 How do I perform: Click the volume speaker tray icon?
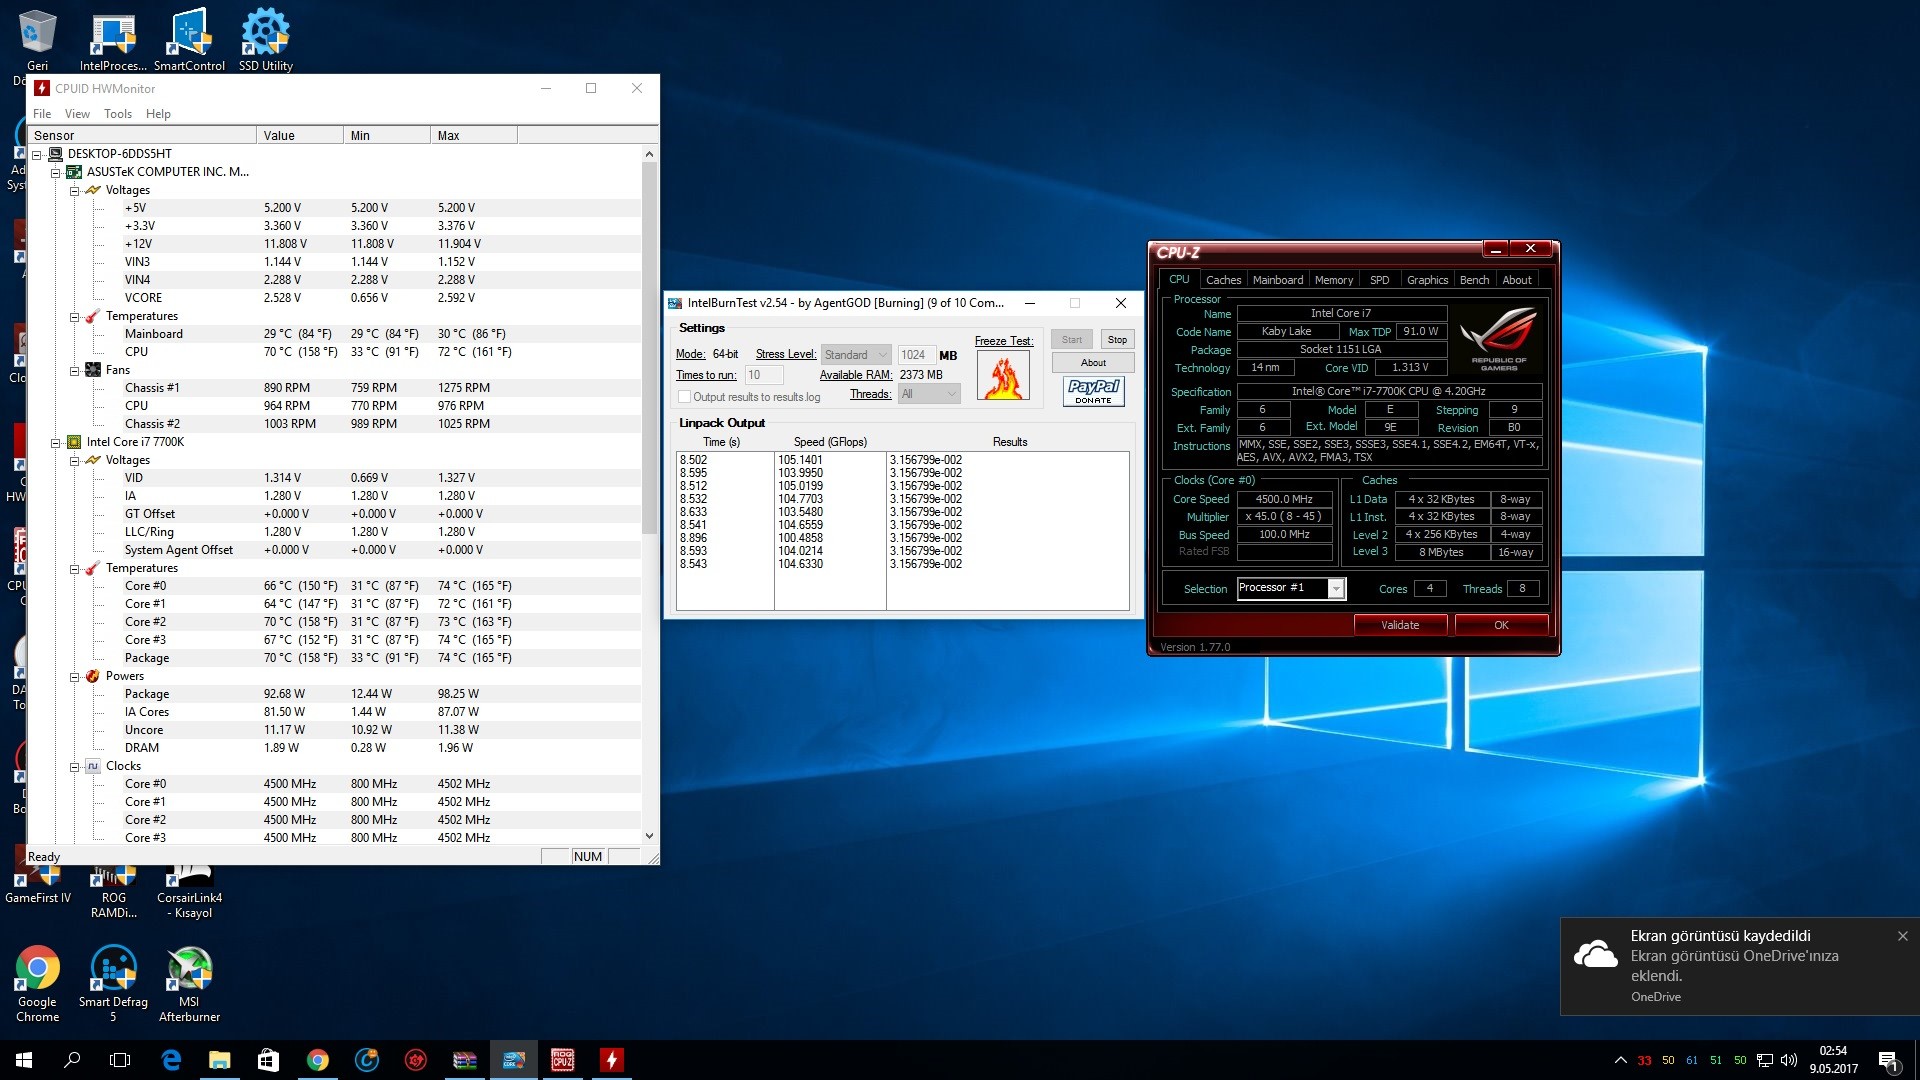point(1789,1060)
